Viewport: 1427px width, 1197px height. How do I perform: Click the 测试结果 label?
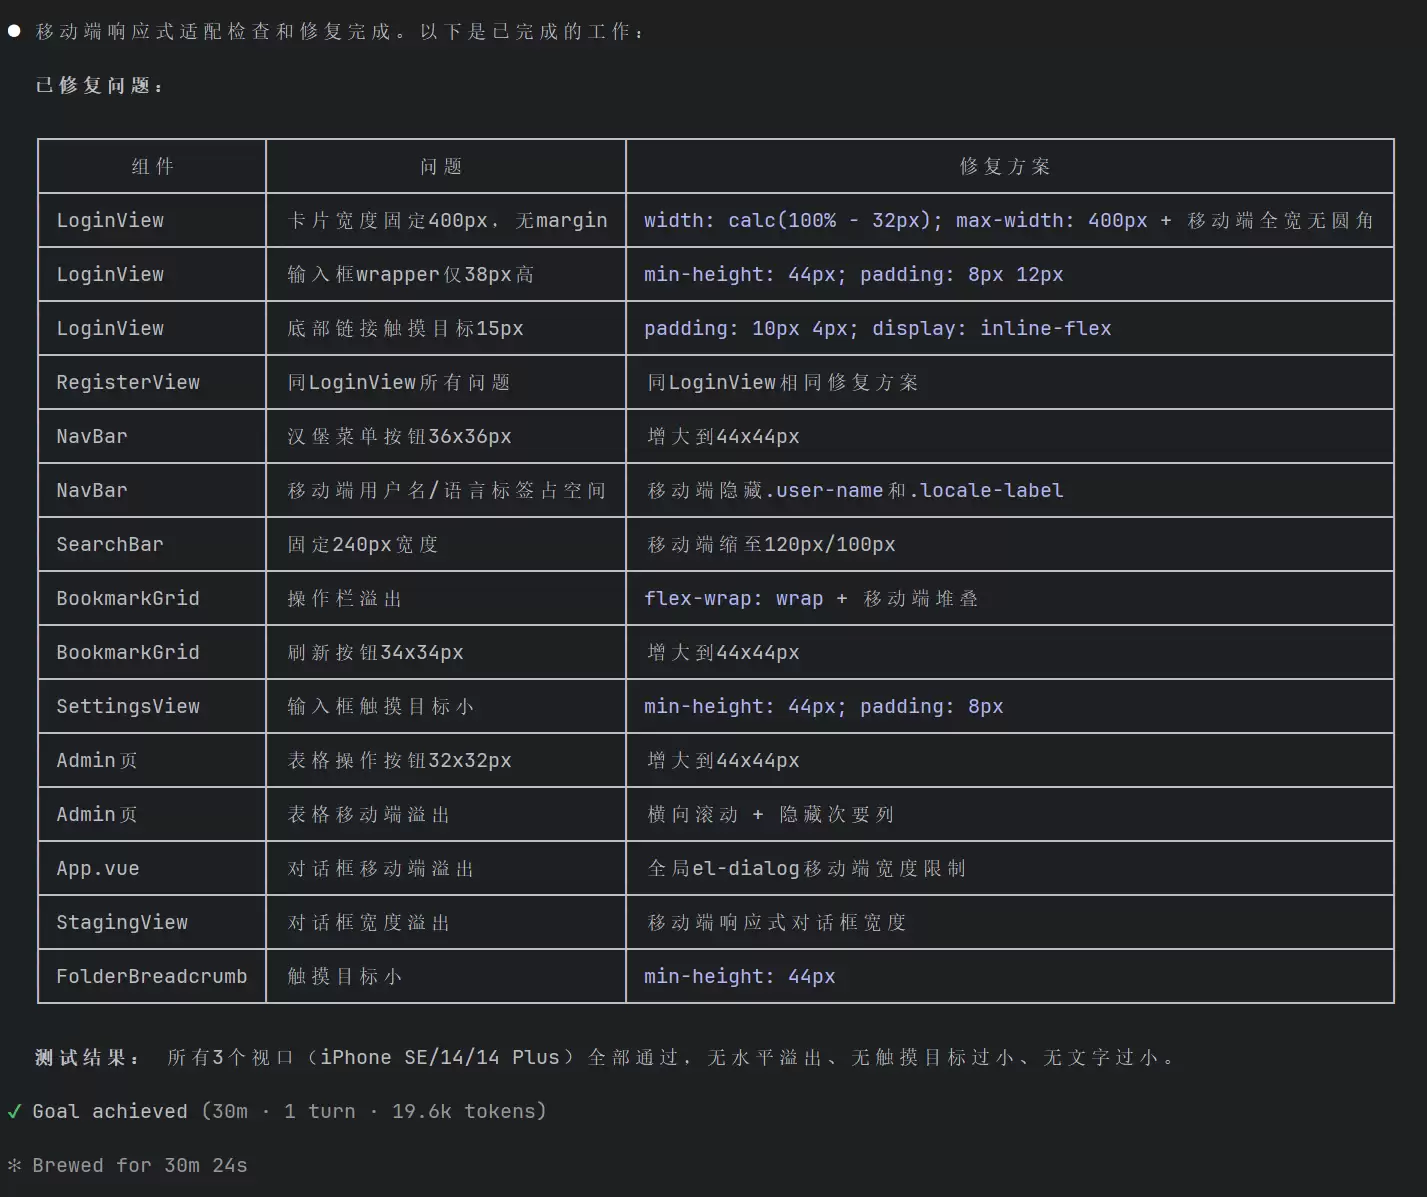88,1057
